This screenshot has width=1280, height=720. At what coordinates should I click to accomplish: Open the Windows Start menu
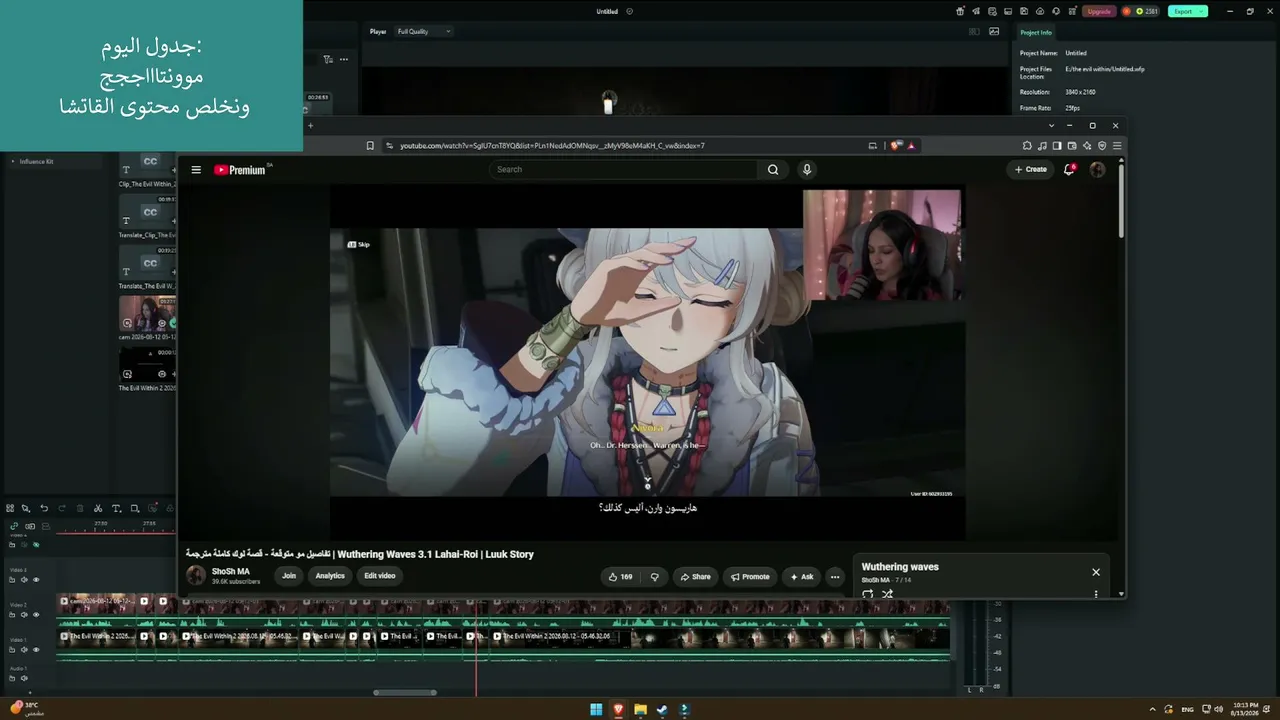click(596, 710)
